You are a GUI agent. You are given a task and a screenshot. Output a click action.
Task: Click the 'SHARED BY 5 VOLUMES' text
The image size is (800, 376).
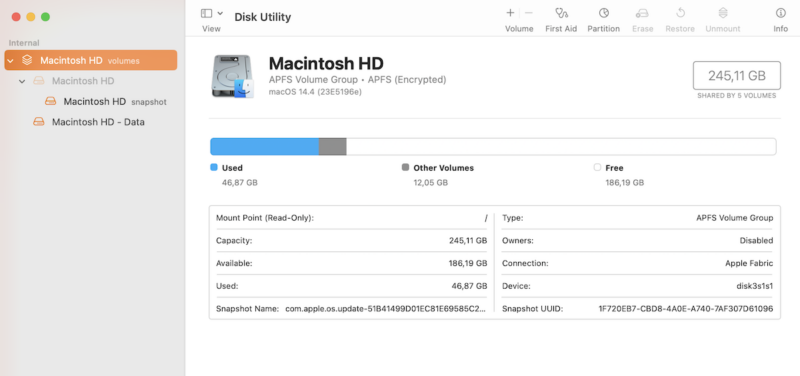737,95
